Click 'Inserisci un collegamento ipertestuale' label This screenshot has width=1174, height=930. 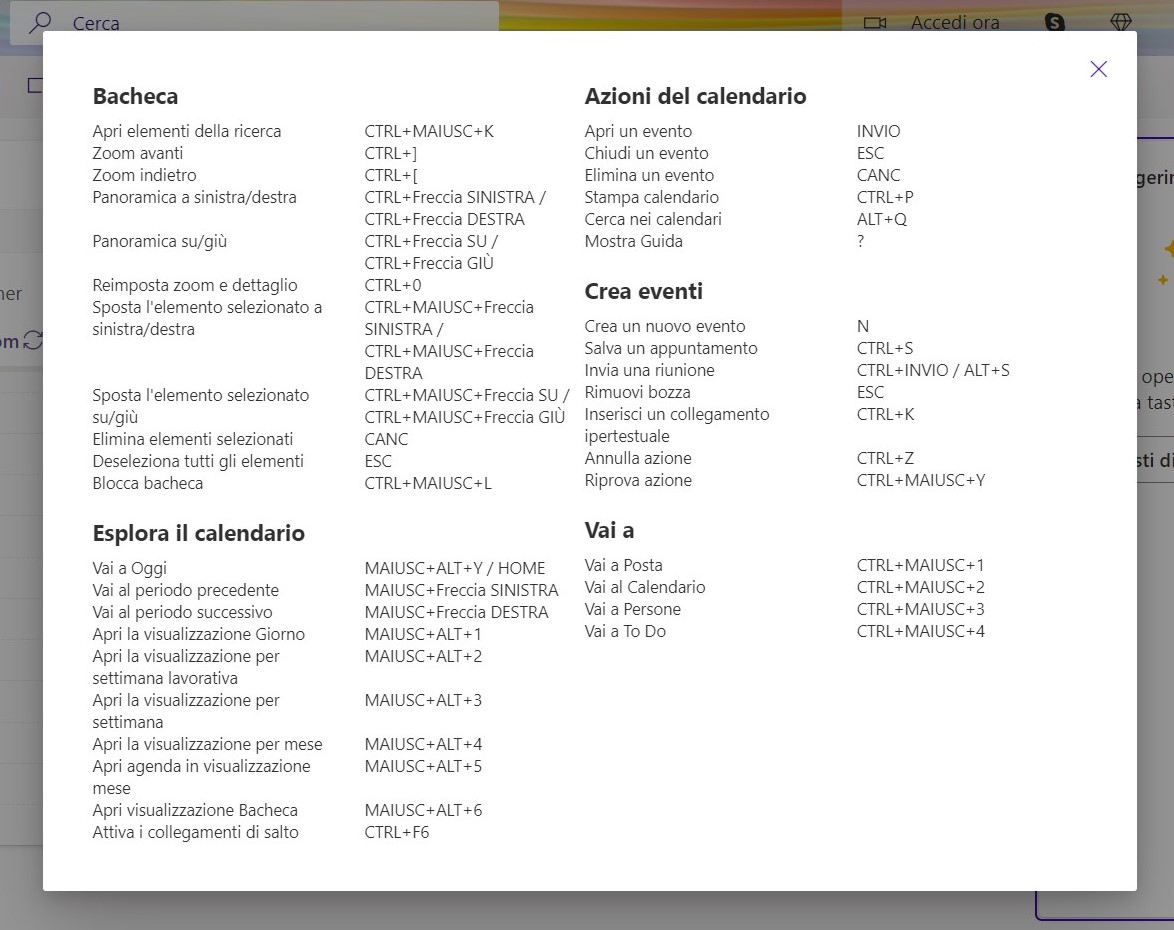pos(677,425)
